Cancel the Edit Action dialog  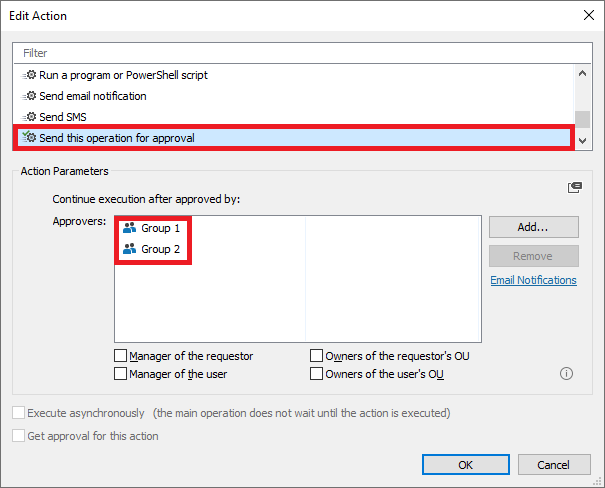(x=553, y=465)
